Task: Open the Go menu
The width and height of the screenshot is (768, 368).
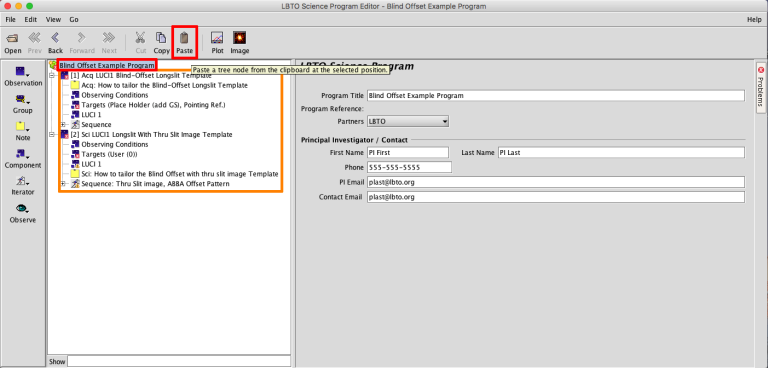Action: pyautogui.click(x=73, y=20)
